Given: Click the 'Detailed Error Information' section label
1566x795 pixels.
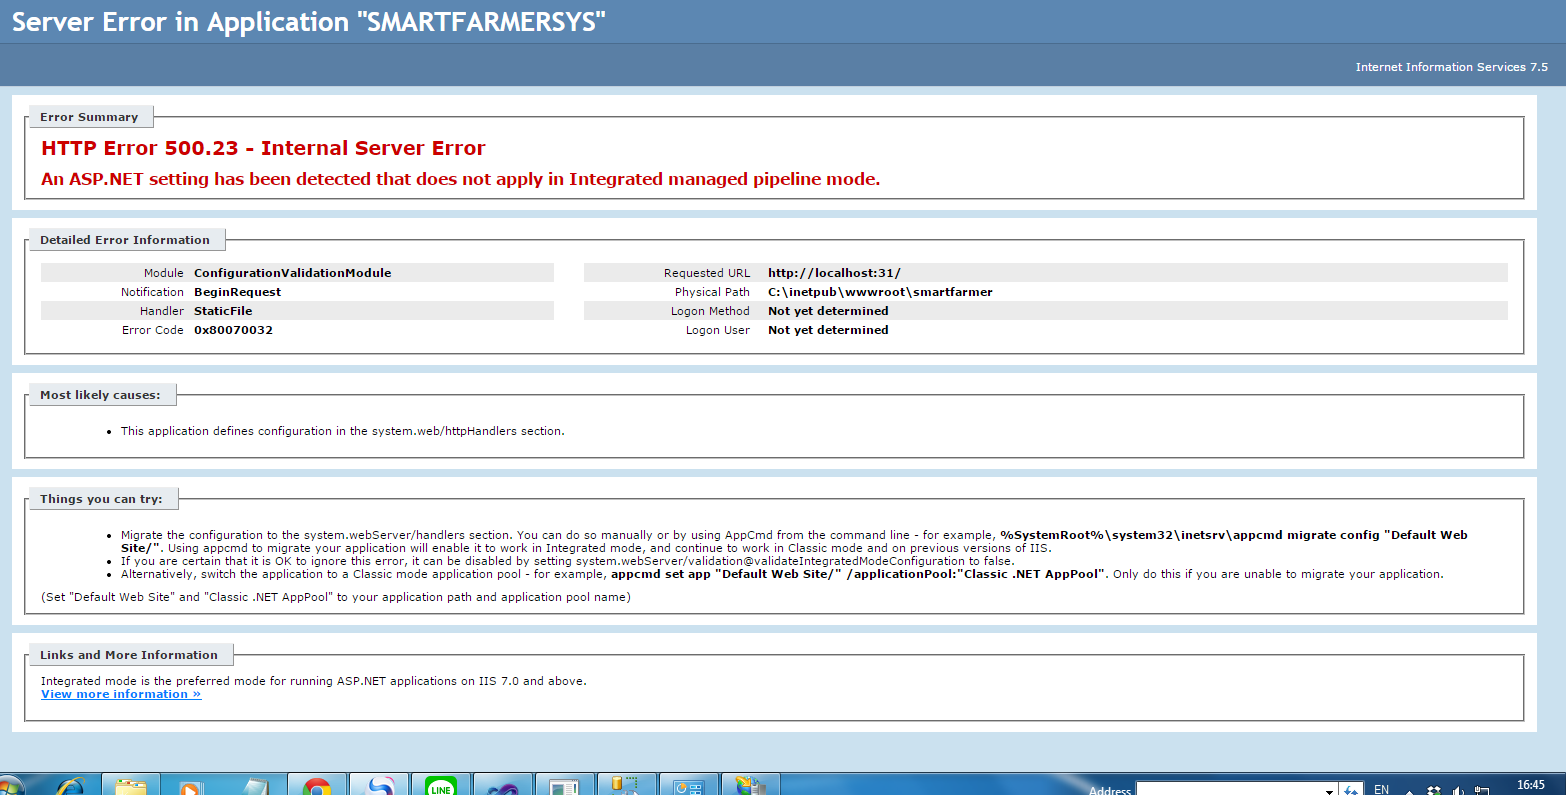Looking at the screenshot, I should [x=125, y=240].
